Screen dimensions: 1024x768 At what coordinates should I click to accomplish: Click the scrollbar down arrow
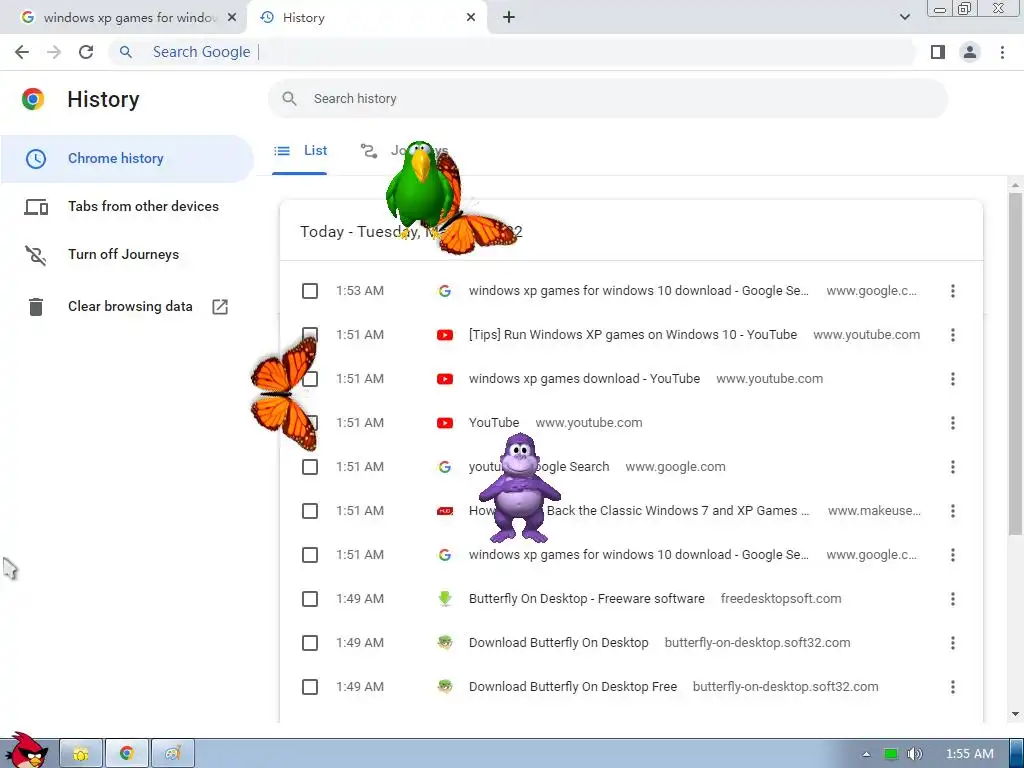coord(1015,714)
